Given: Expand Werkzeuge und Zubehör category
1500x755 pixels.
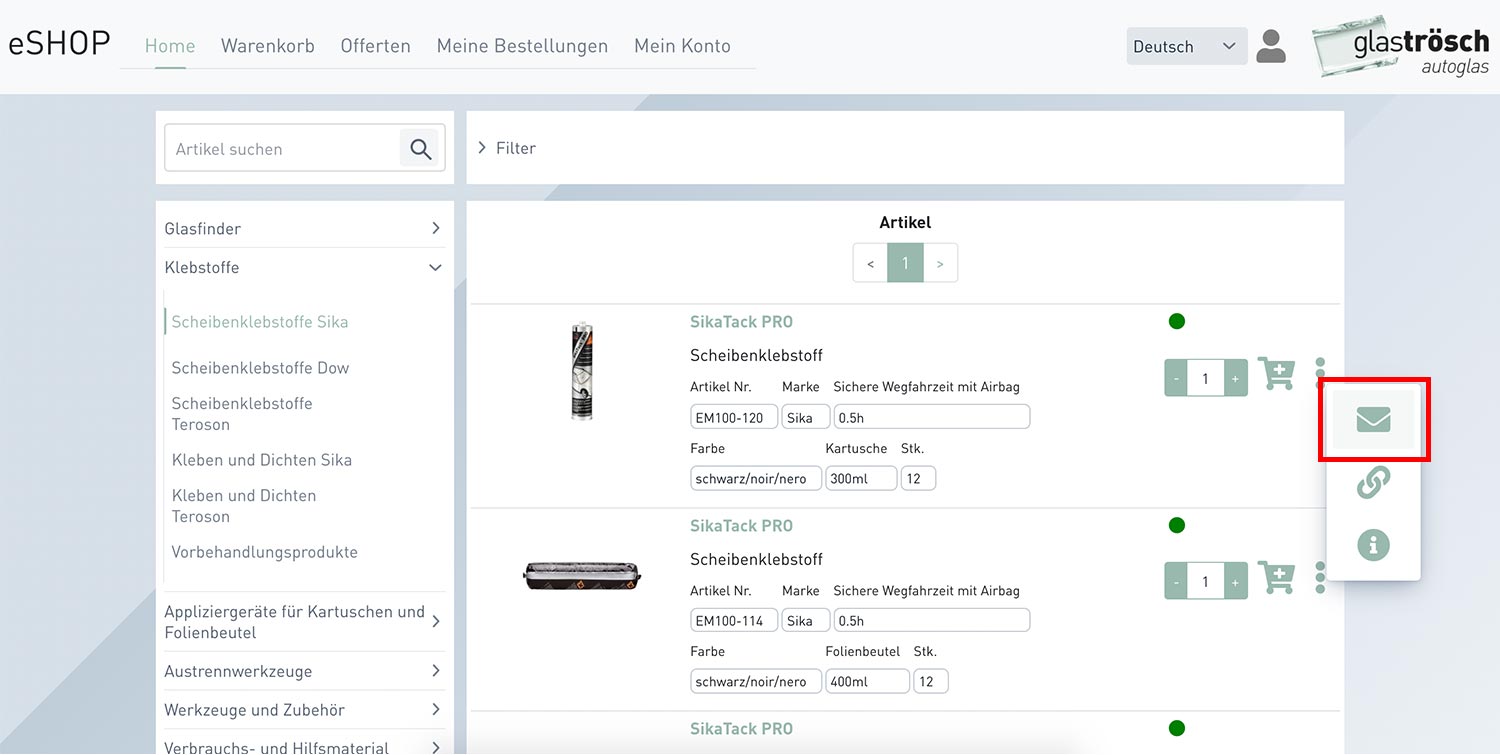Looking at the screenshot, I should click(303, 710).
